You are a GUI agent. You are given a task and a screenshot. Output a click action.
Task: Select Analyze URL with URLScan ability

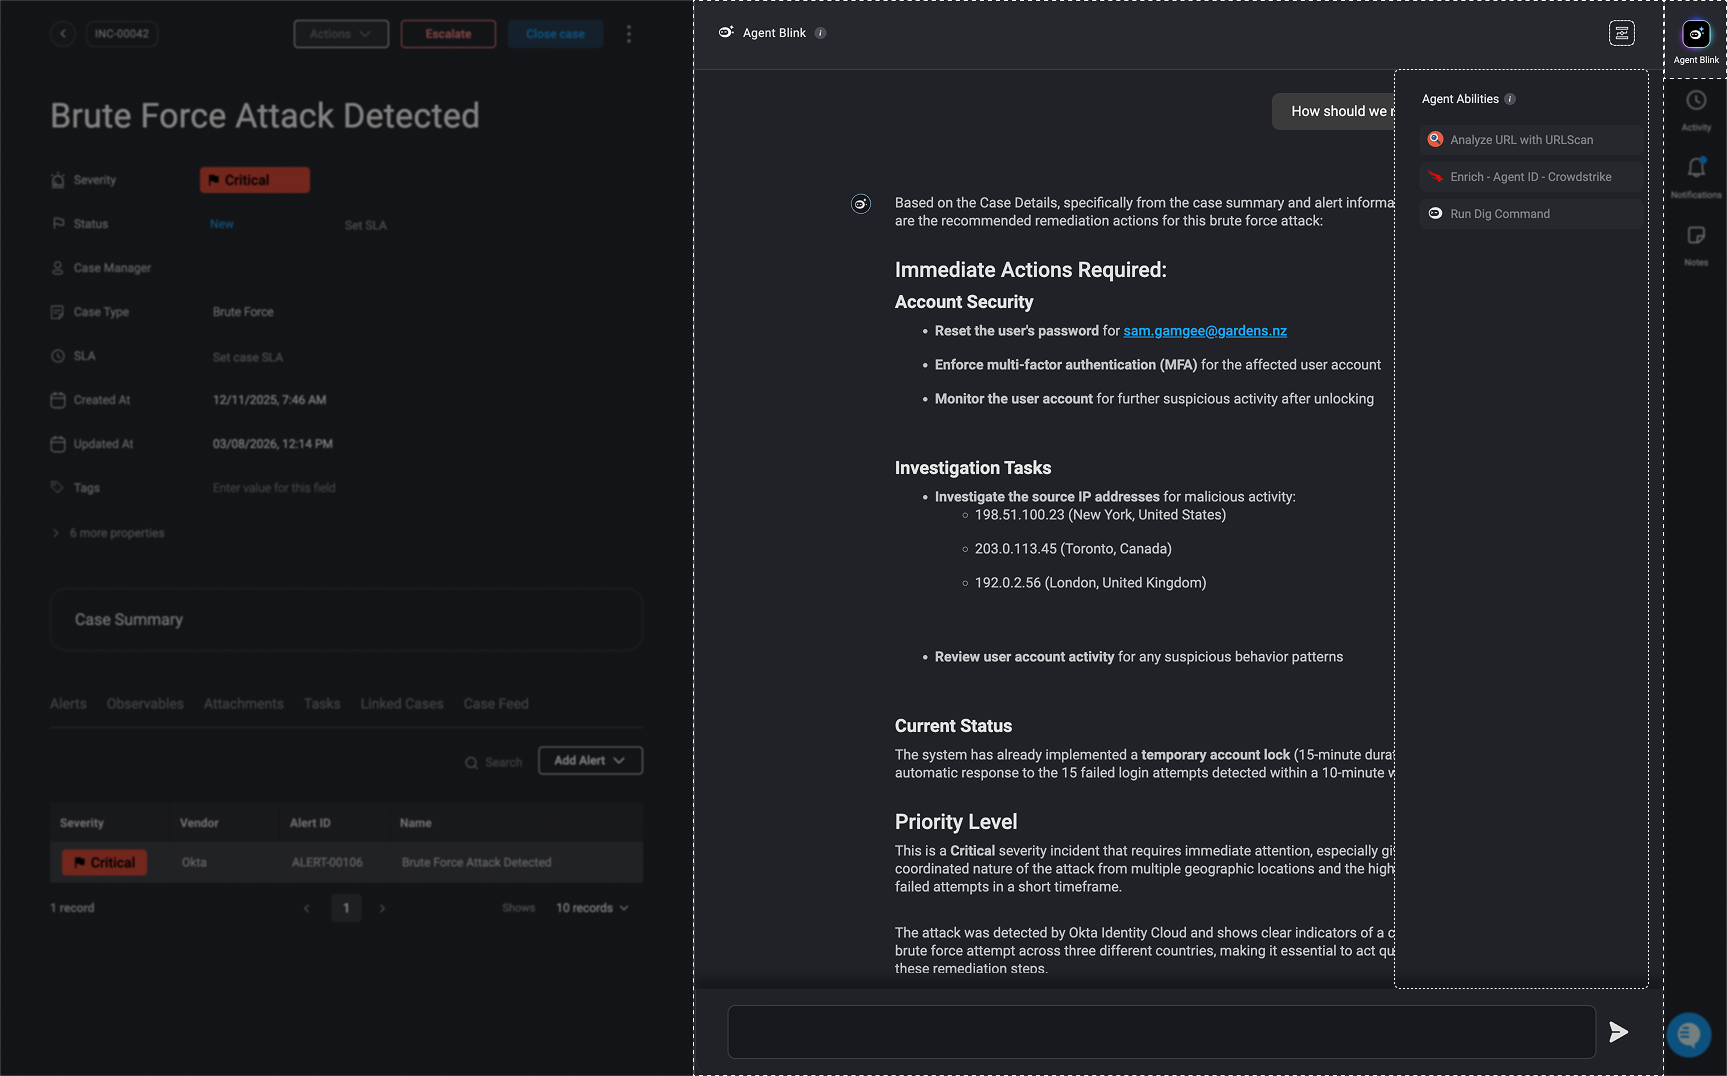point(1531,140)
